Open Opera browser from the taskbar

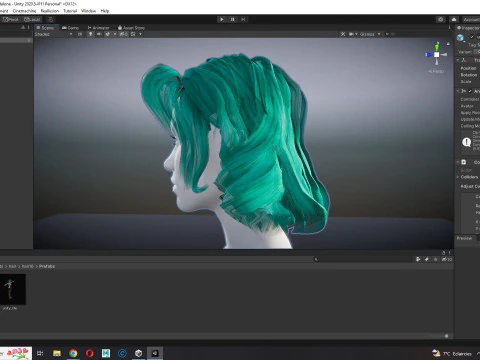(x=89, y=353)
